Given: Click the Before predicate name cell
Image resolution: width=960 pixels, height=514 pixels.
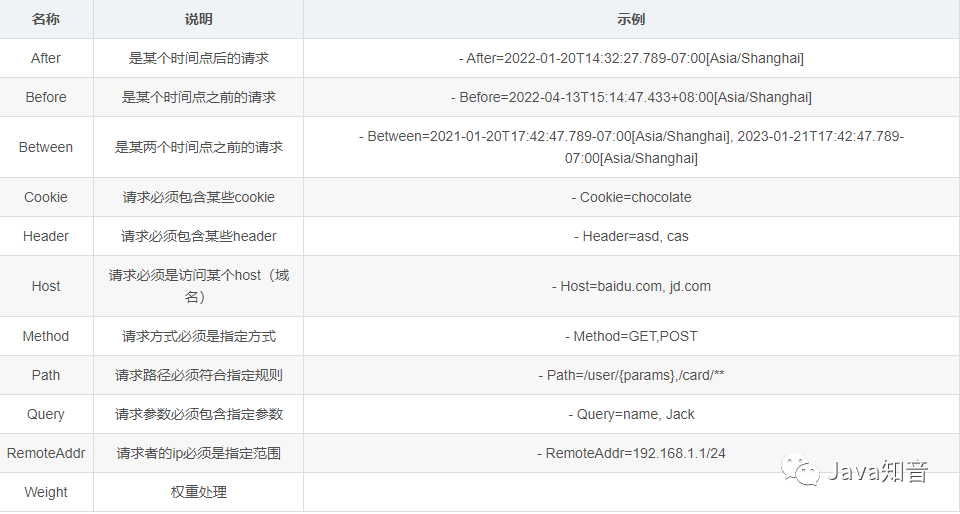Looking at the screenshot, I should [46, 97].
